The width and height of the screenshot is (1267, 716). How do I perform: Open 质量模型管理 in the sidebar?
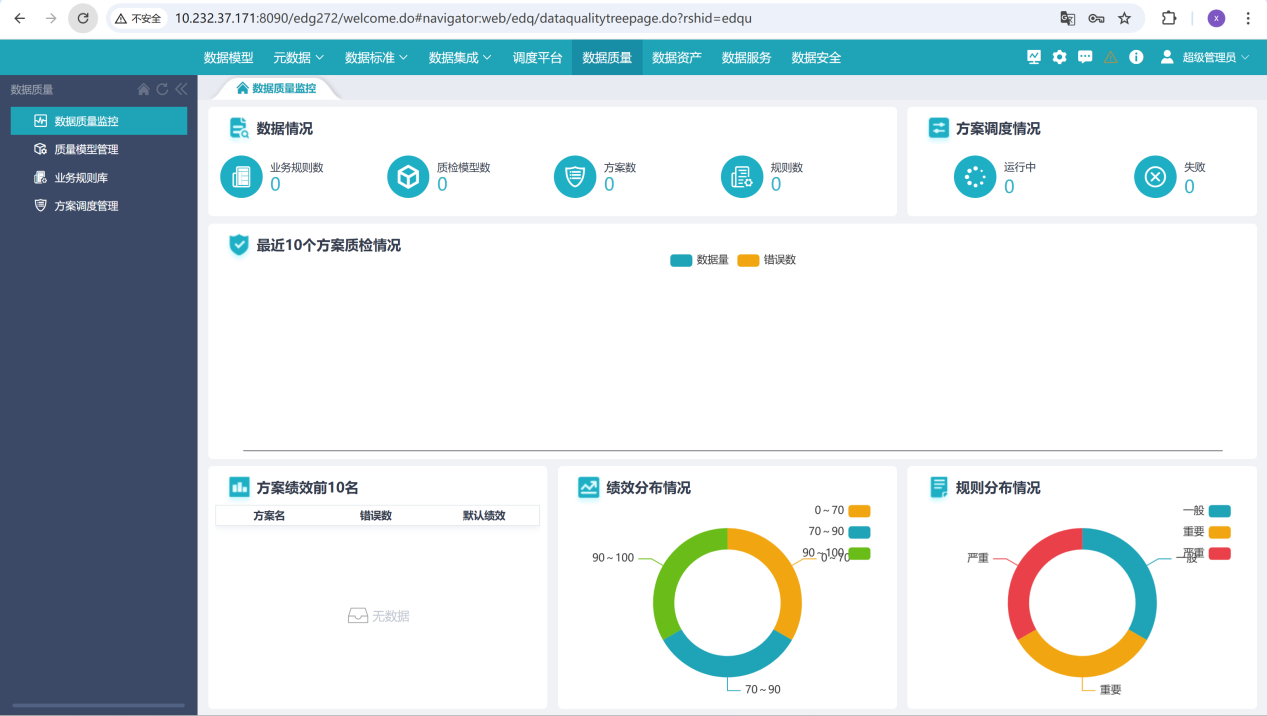(86, 149)
